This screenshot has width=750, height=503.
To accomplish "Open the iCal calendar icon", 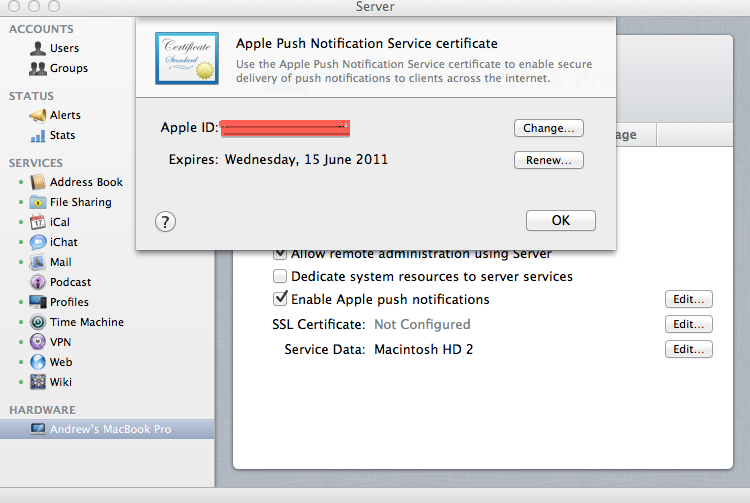I will tap(38, 222).
